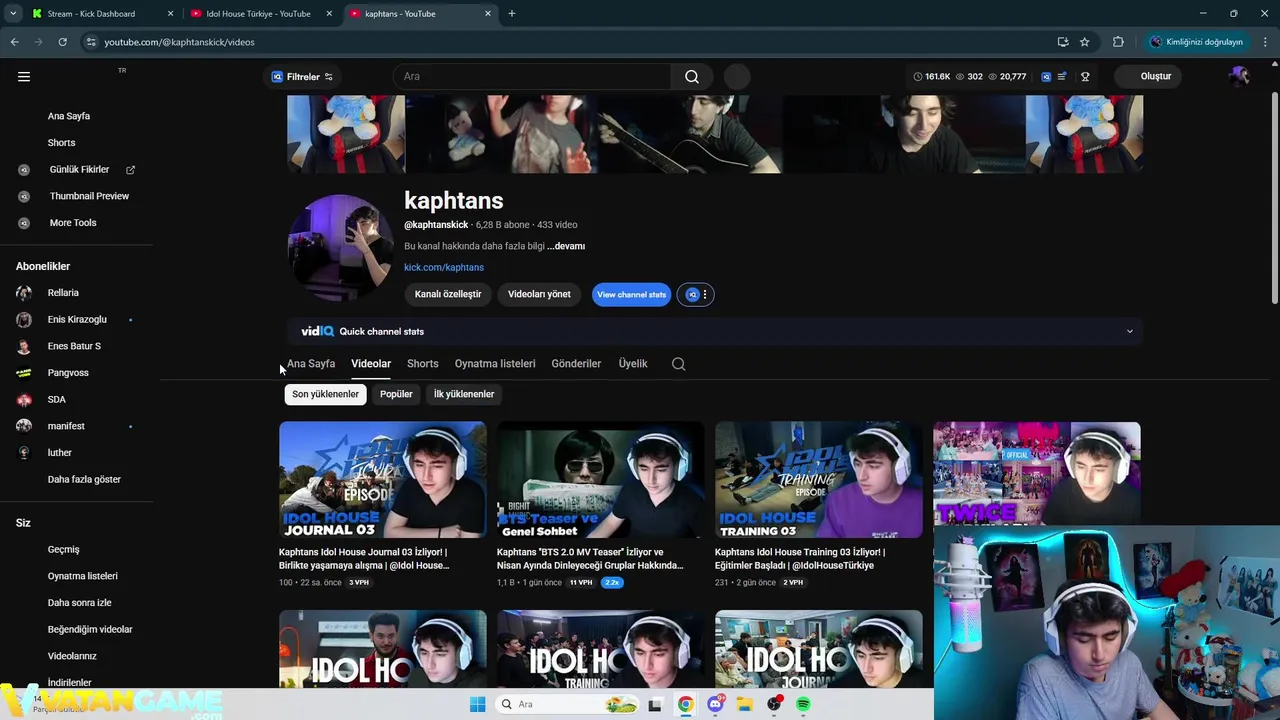Click Günlük Fikirler external link icon

click(130, 170)
